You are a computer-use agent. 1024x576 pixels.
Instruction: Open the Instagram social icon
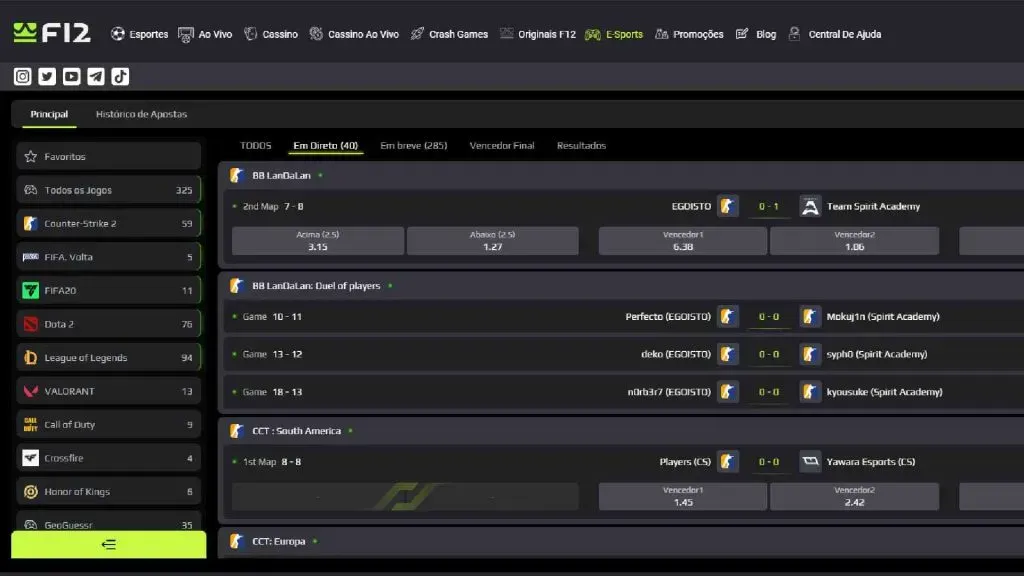(x=21, y=75)
